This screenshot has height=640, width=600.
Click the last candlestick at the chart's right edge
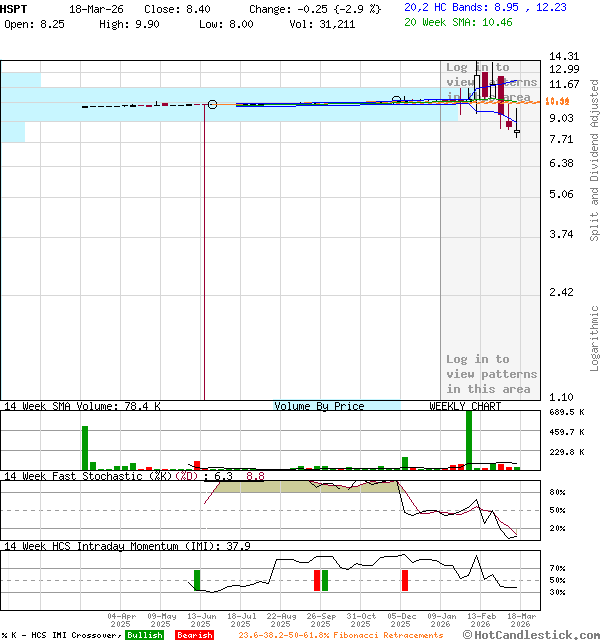point(517,131)
